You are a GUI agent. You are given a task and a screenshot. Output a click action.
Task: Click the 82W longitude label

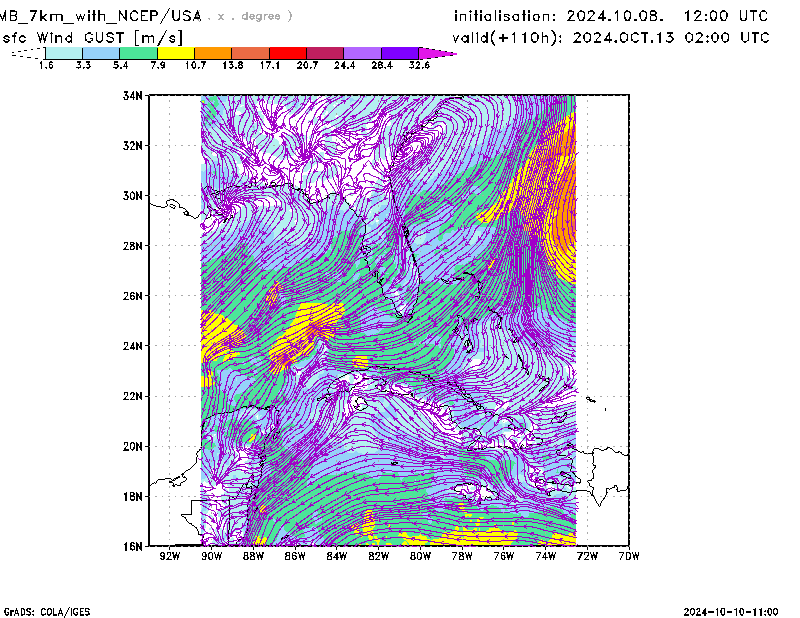(x=379, y=556)
